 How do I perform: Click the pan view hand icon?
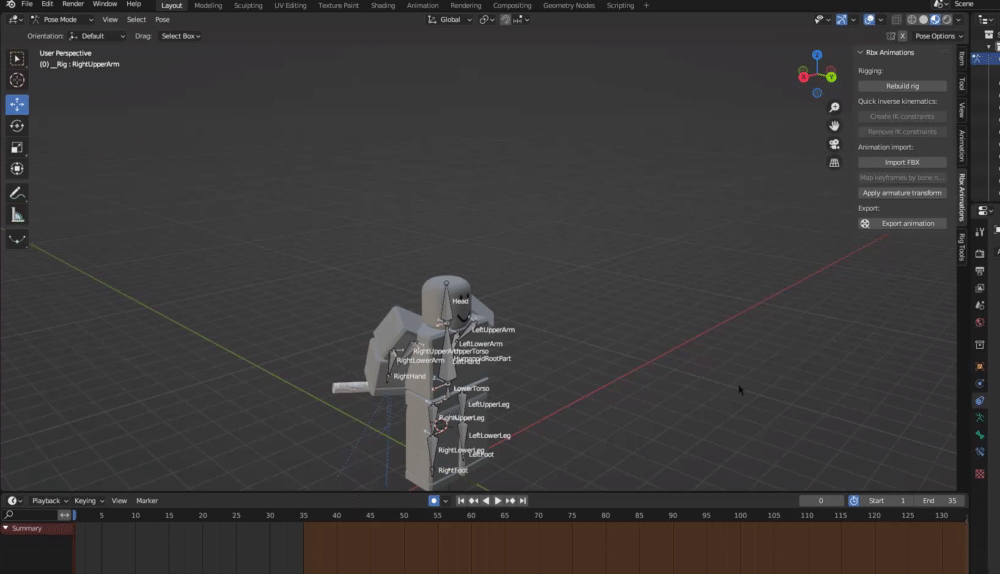click(834, 126)
